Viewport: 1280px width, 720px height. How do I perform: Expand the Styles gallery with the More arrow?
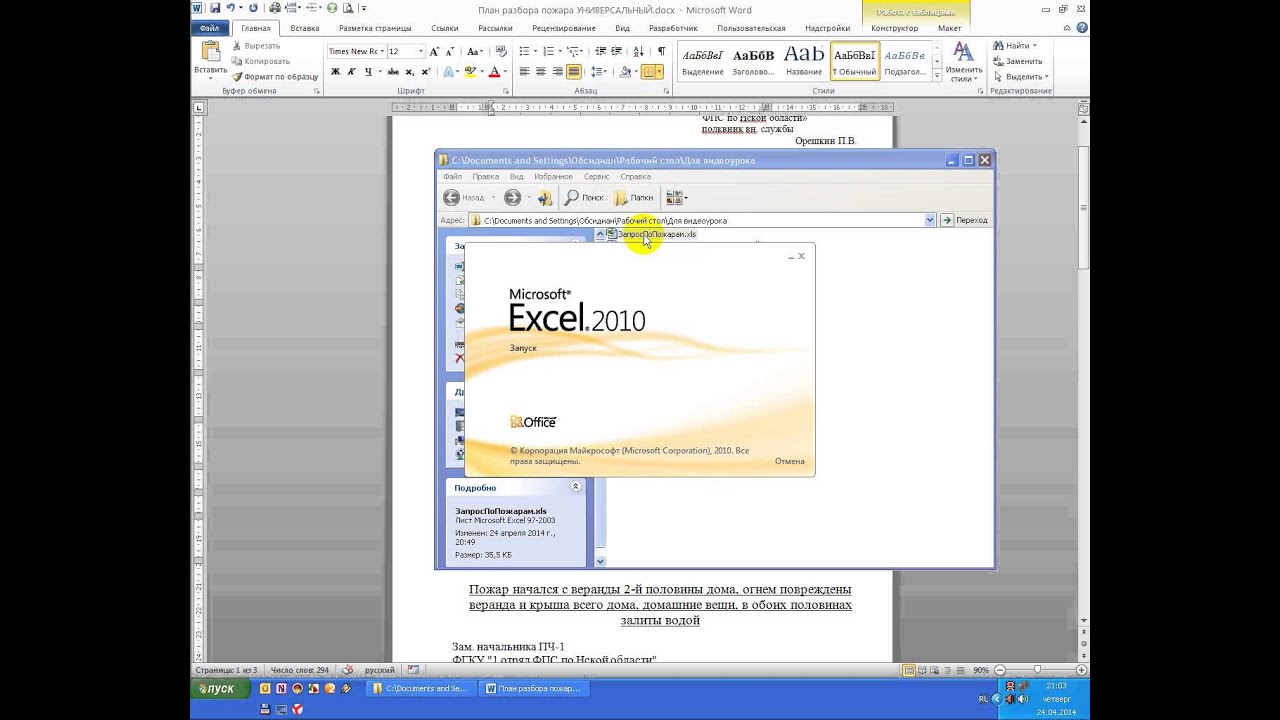click(937, 76)
